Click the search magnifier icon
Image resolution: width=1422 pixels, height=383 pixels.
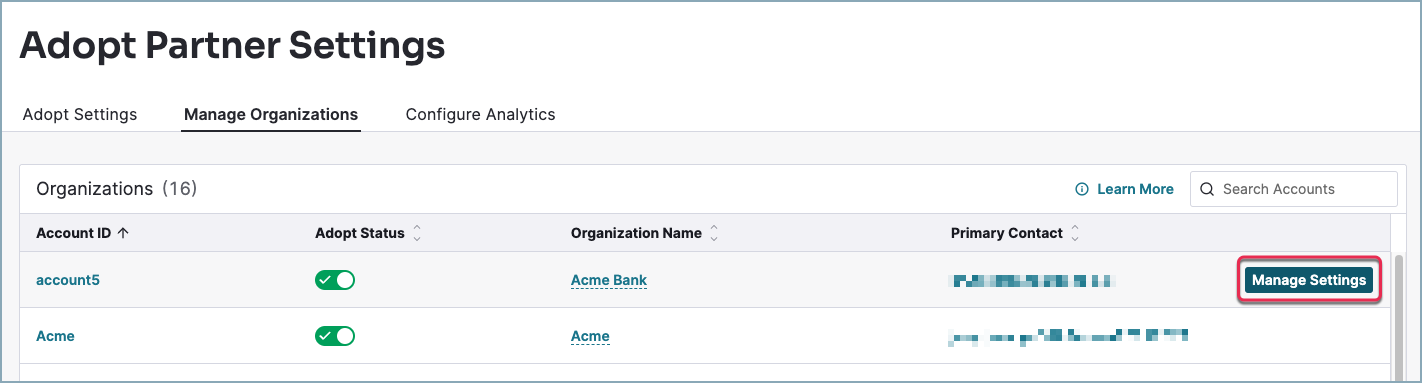[x=1207, y=189]
